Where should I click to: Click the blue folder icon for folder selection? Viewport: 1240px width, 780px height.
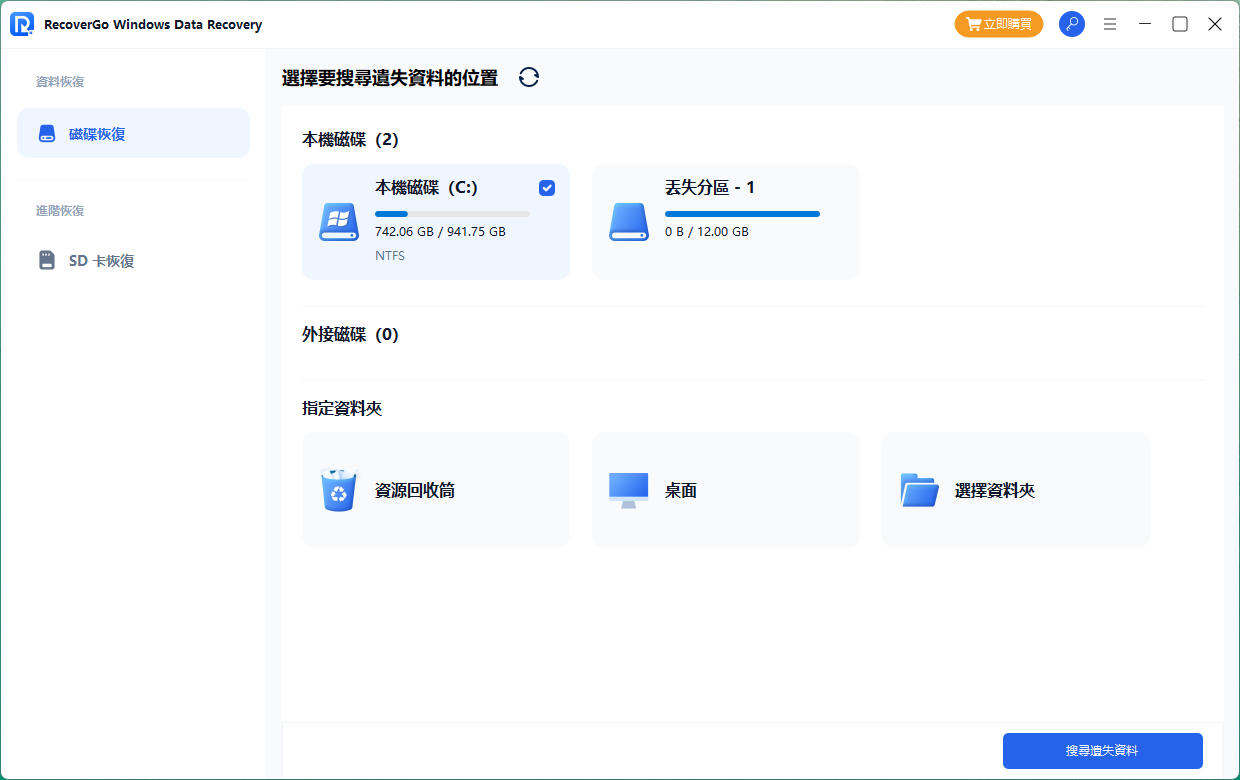(919, 491)
